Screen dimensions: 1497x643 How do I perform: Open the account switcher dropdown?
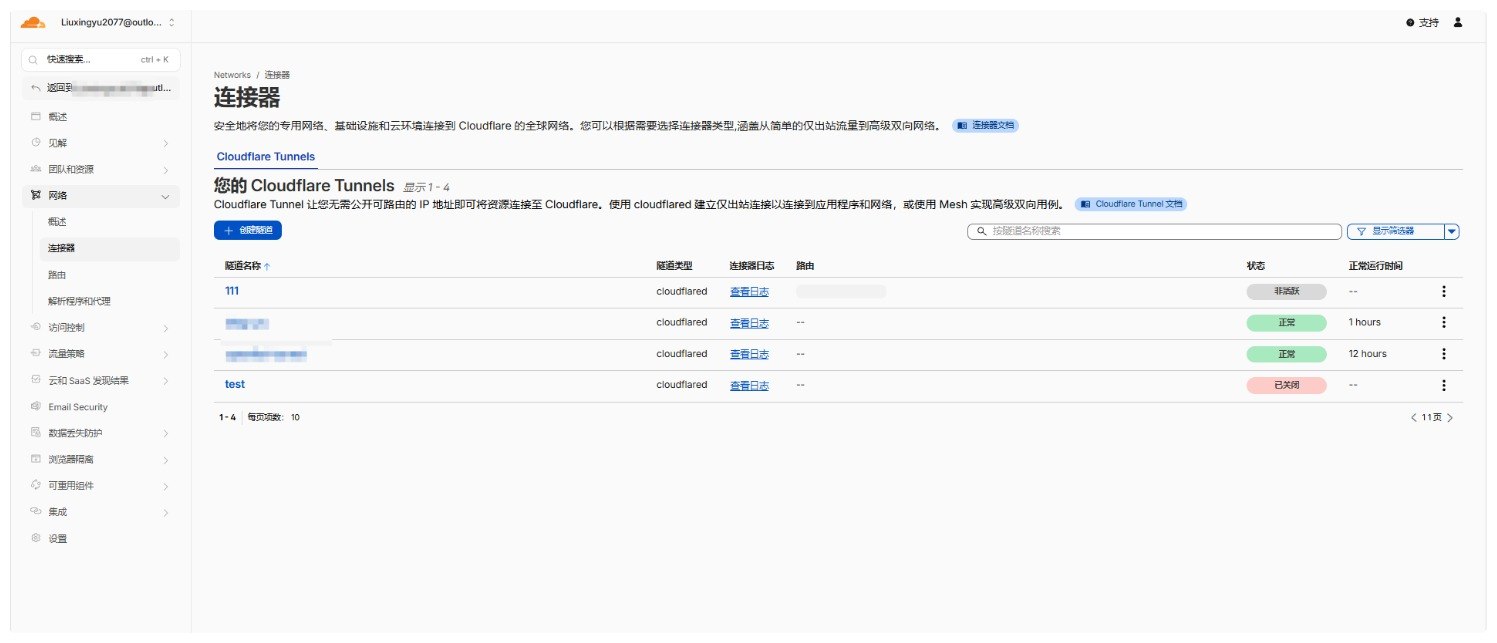coord(117,22)
